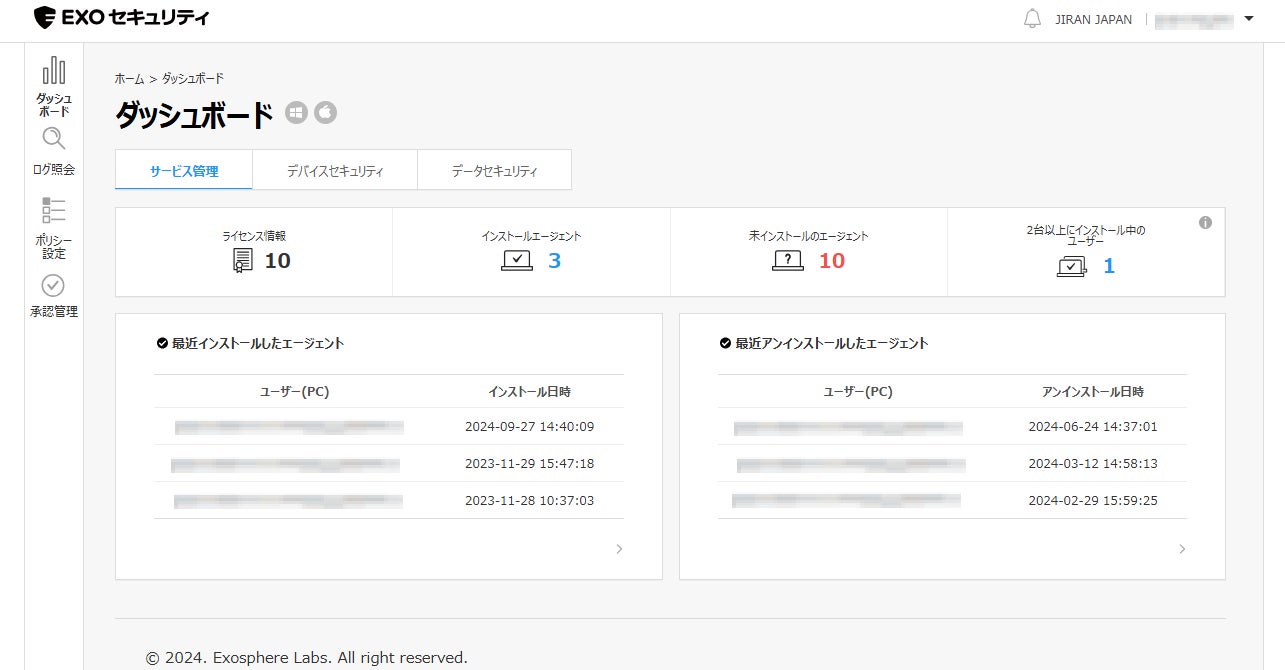1285x670 pixels.
Task: Expand recently uninstalled agents list chevron
Action: 1182,549
